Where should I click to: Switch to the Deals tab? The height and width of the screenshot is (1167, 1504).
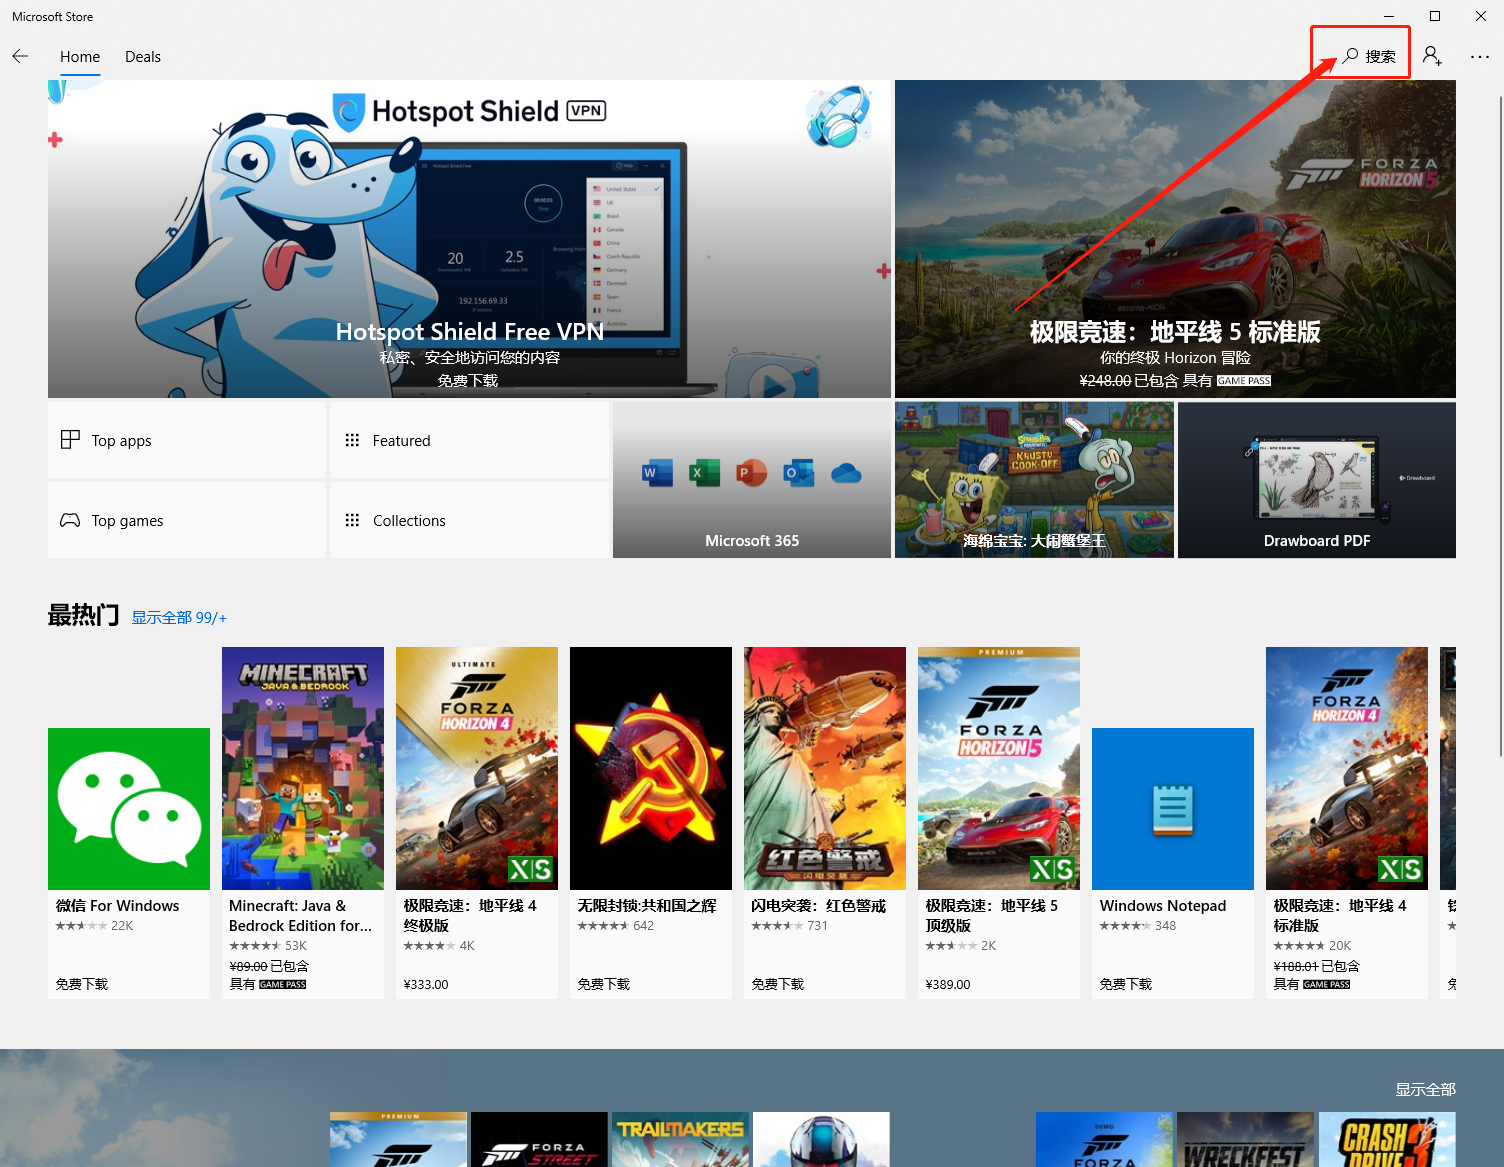point(143,57)
